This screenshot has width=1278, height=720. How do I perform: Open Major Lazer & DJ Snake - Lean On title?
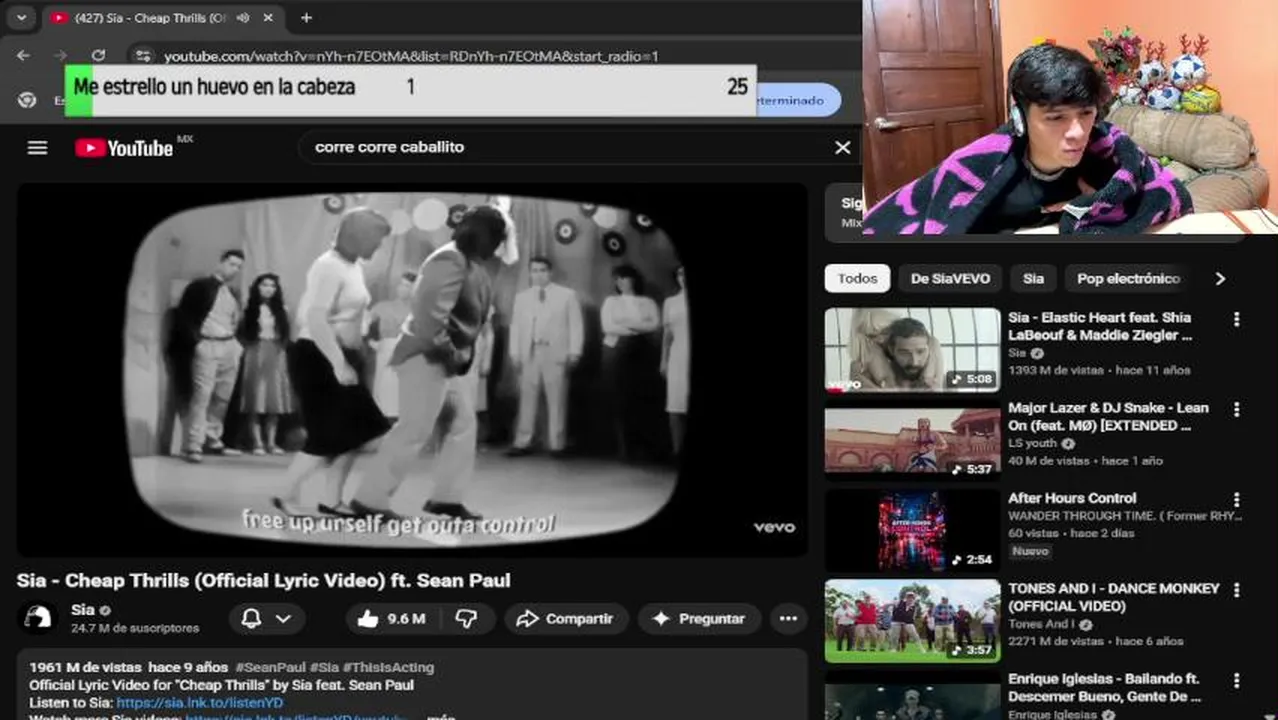tap(1108, 417)
